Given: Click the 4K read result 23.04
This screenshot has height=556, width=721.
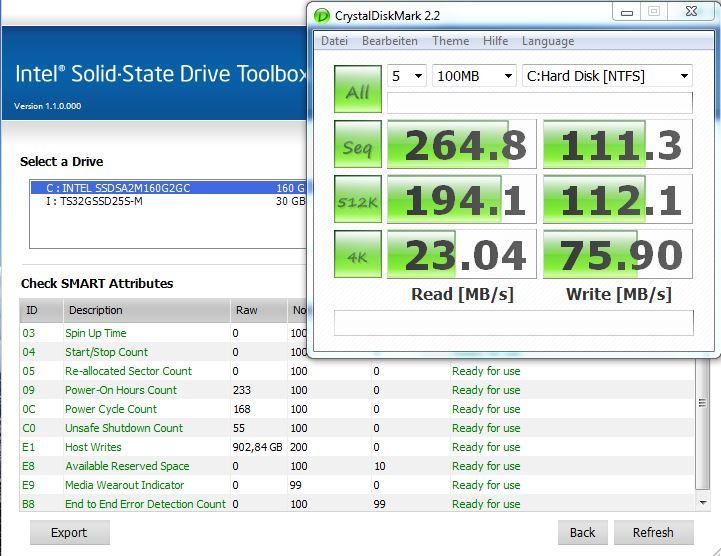Looking at the screenshot, I should 462,254.
